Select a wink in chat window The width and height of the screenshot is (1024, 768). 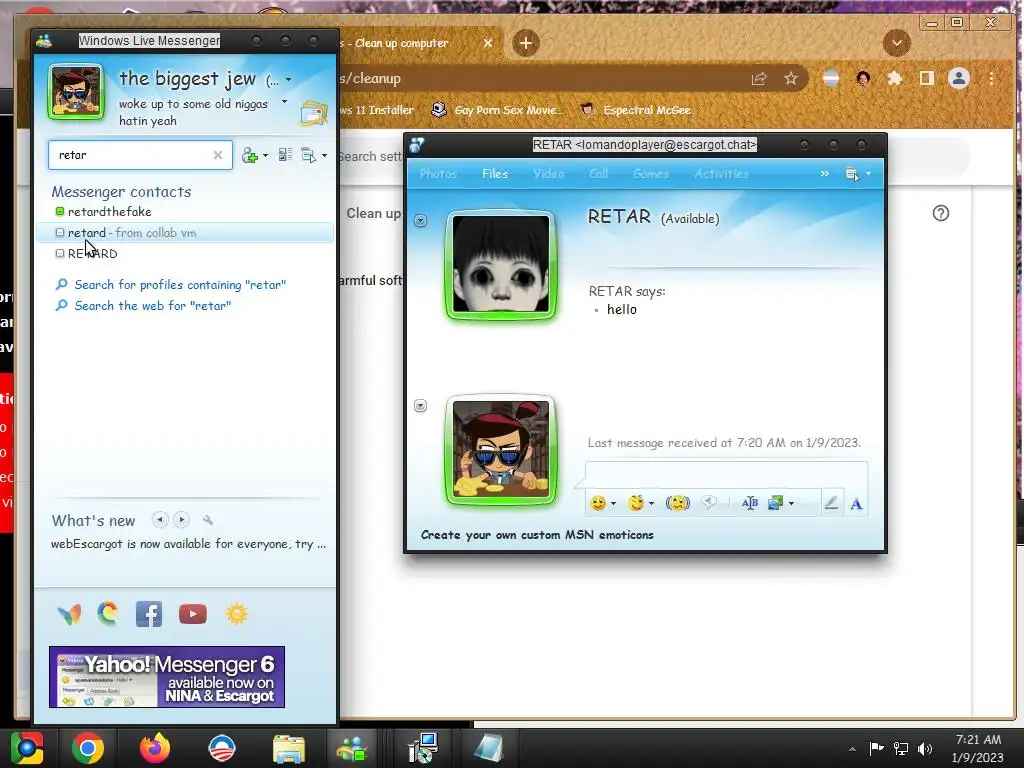[635, 503]
